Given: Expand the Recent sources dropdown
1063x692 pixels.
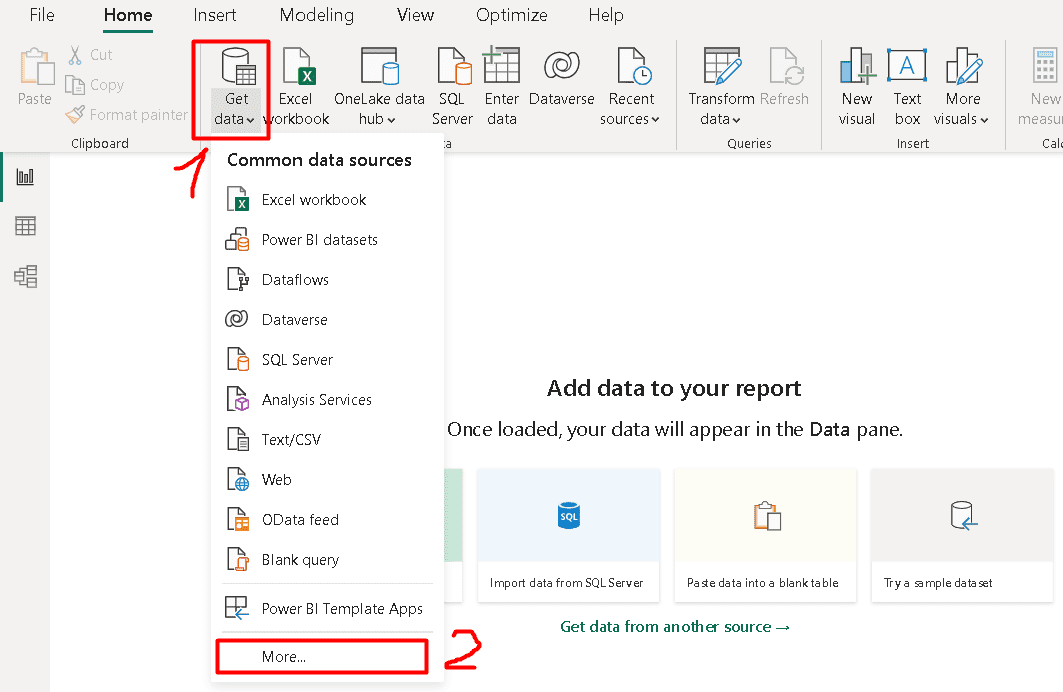Looking at the screenshot, I should pos(630,87).
